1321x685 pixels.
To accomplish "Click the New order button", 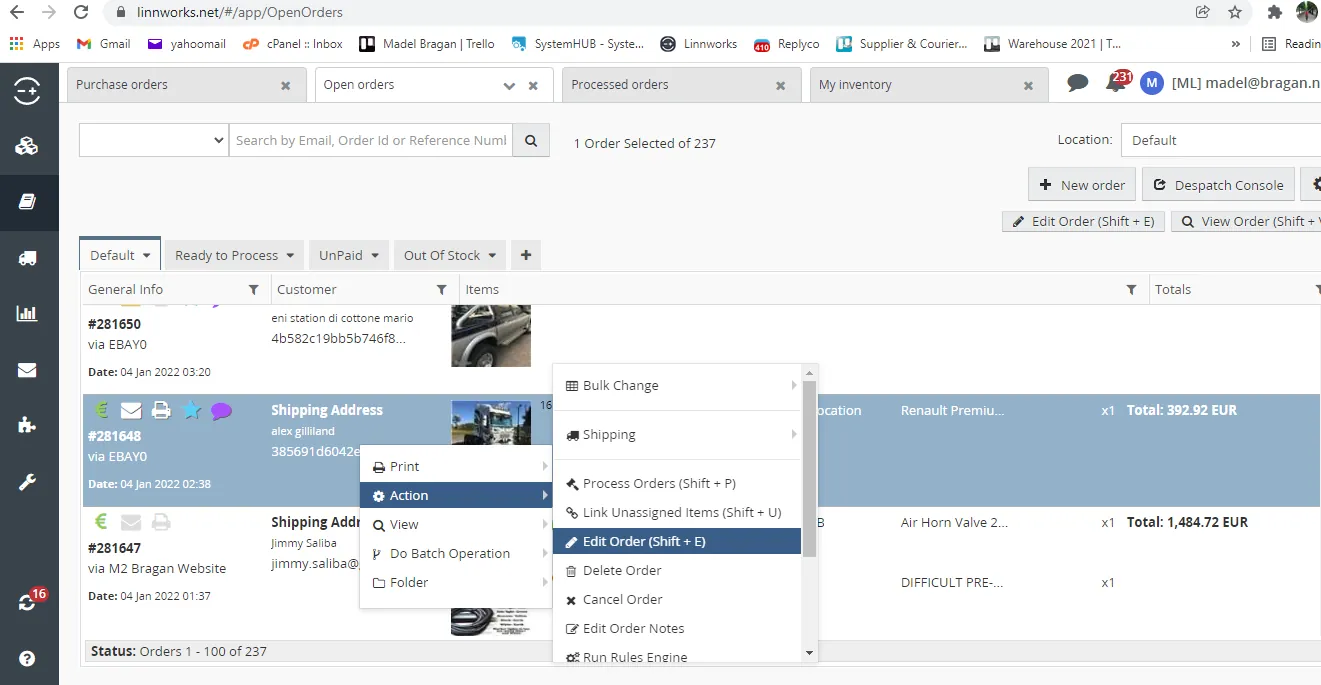I will tap(1081, 185).
